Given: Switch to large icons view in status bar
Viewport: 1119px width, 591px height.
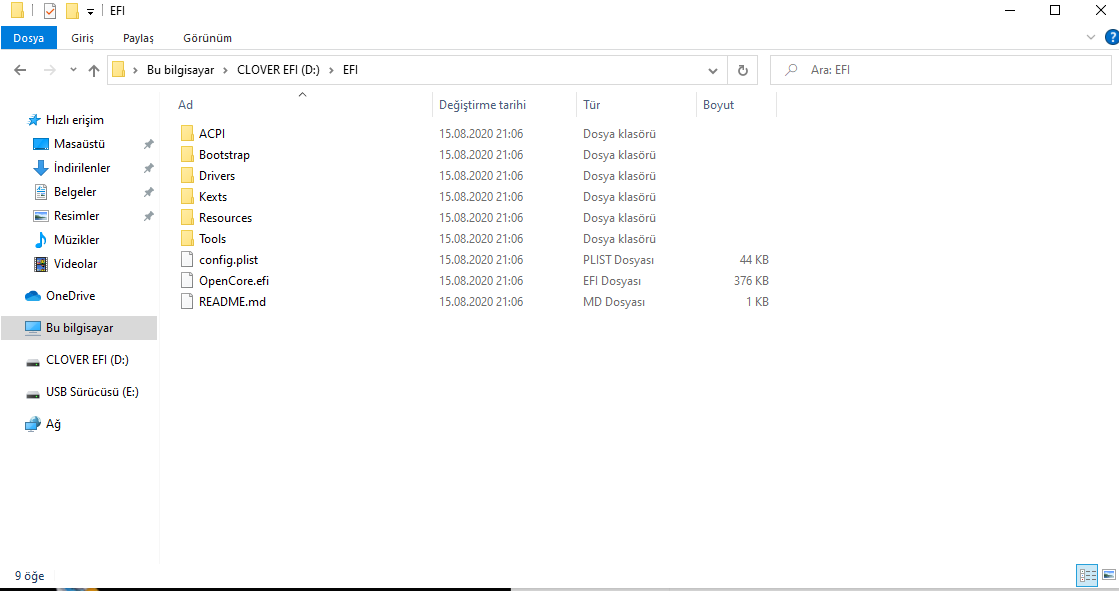Looking at the screenshot, I should (x=1108, y=575).
